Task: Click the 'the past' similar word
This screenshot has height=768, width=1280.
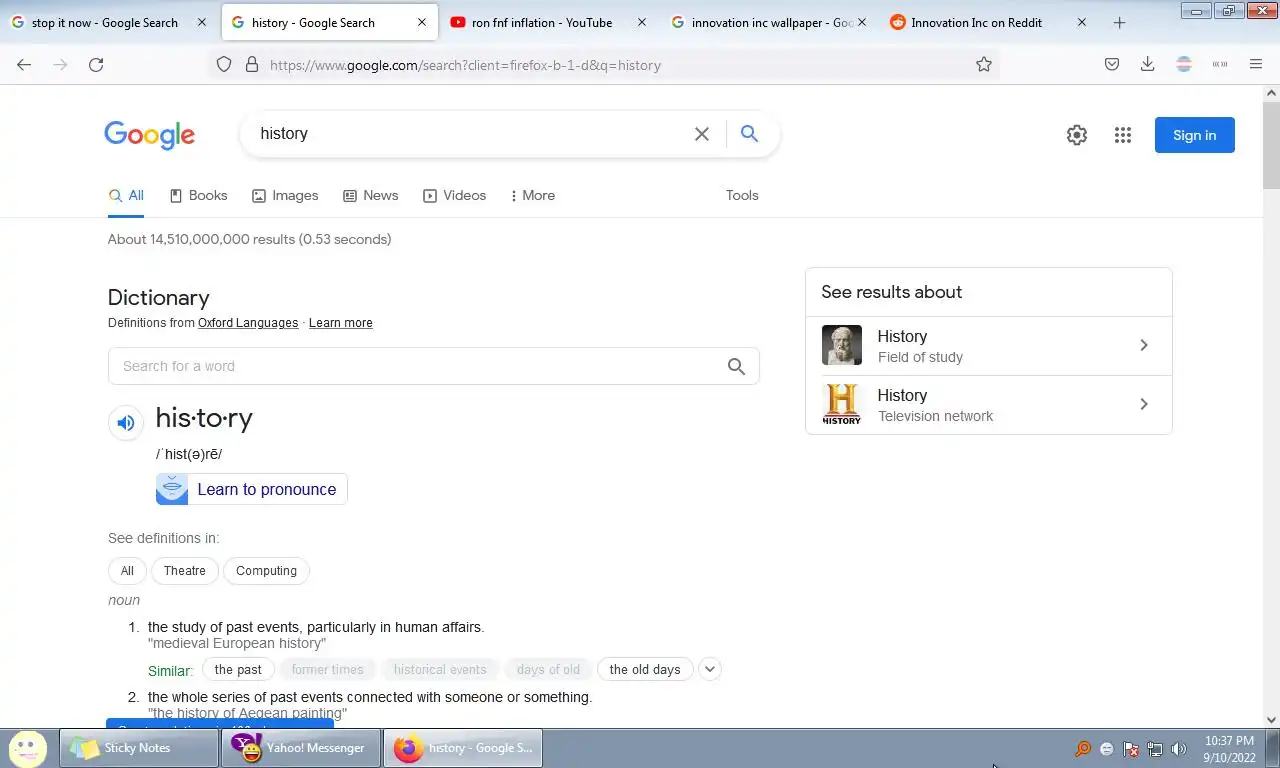Action: [x=238, y=669]
